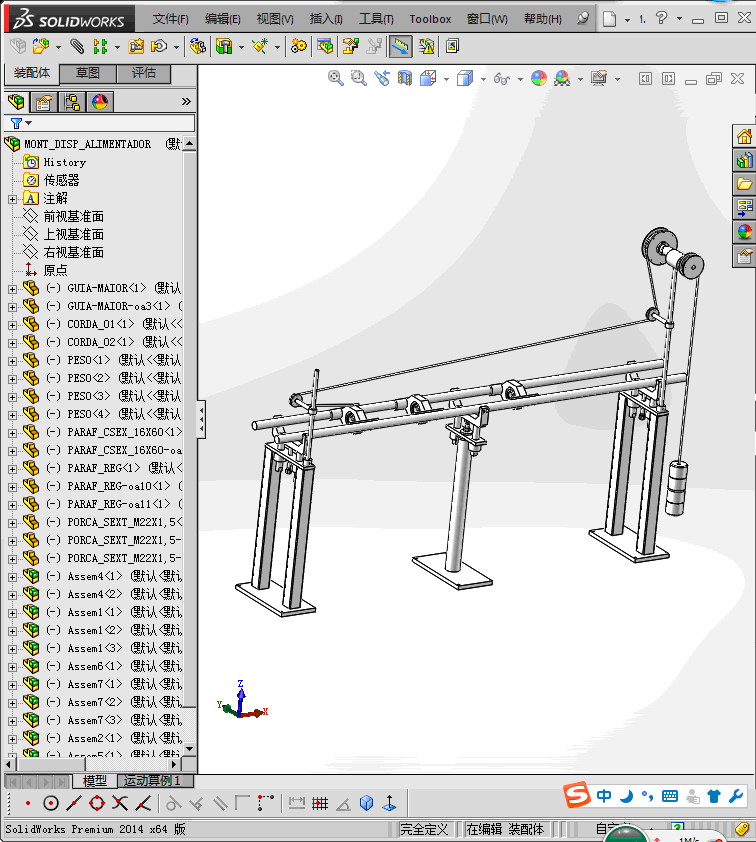Open the Toolbox menu
The width and height of the screenshot is (756, 842).
pos(430,19)
